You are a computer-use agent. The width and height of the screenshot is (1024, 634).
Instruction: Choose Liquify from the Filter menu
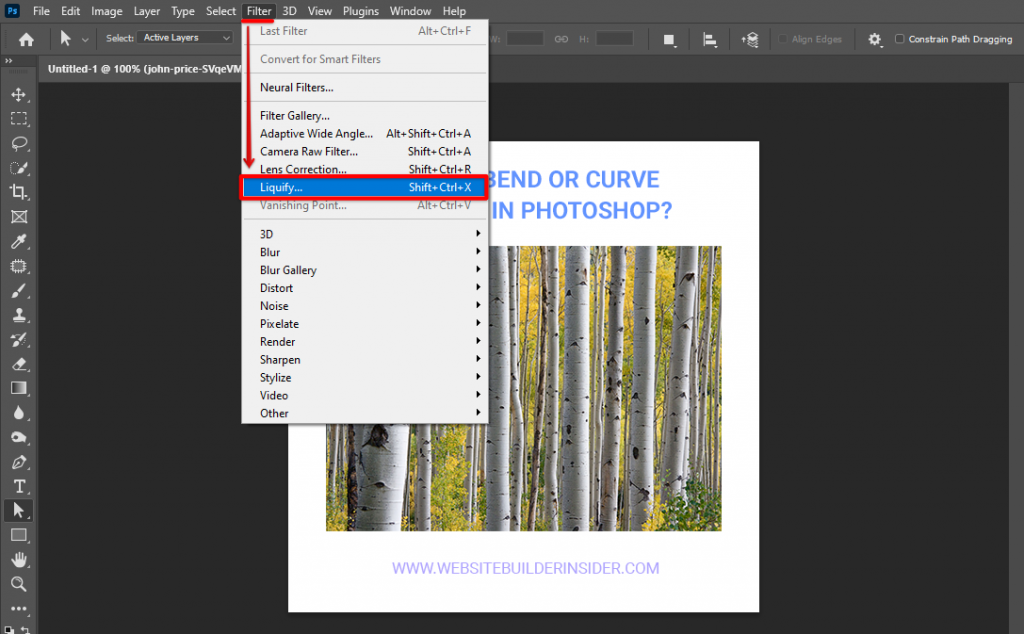(x=300, y=187)
